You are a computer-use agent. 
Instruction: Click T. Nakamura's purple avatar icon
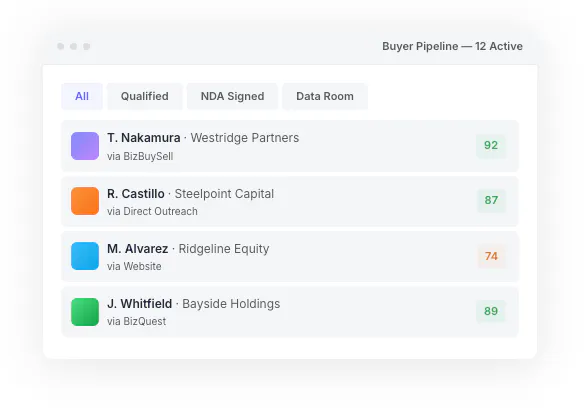[x=85, y=146]
